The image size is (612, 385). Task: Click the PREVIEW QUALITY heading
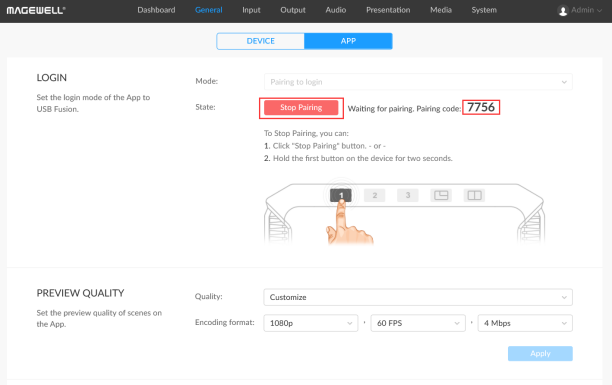point(80,293)
